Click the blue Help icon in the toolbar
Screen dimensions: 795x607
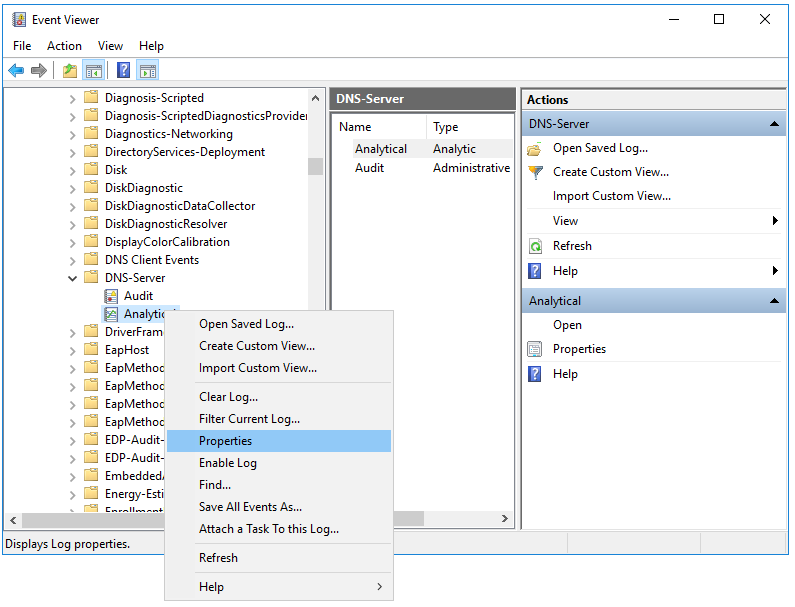pos(123,70)
